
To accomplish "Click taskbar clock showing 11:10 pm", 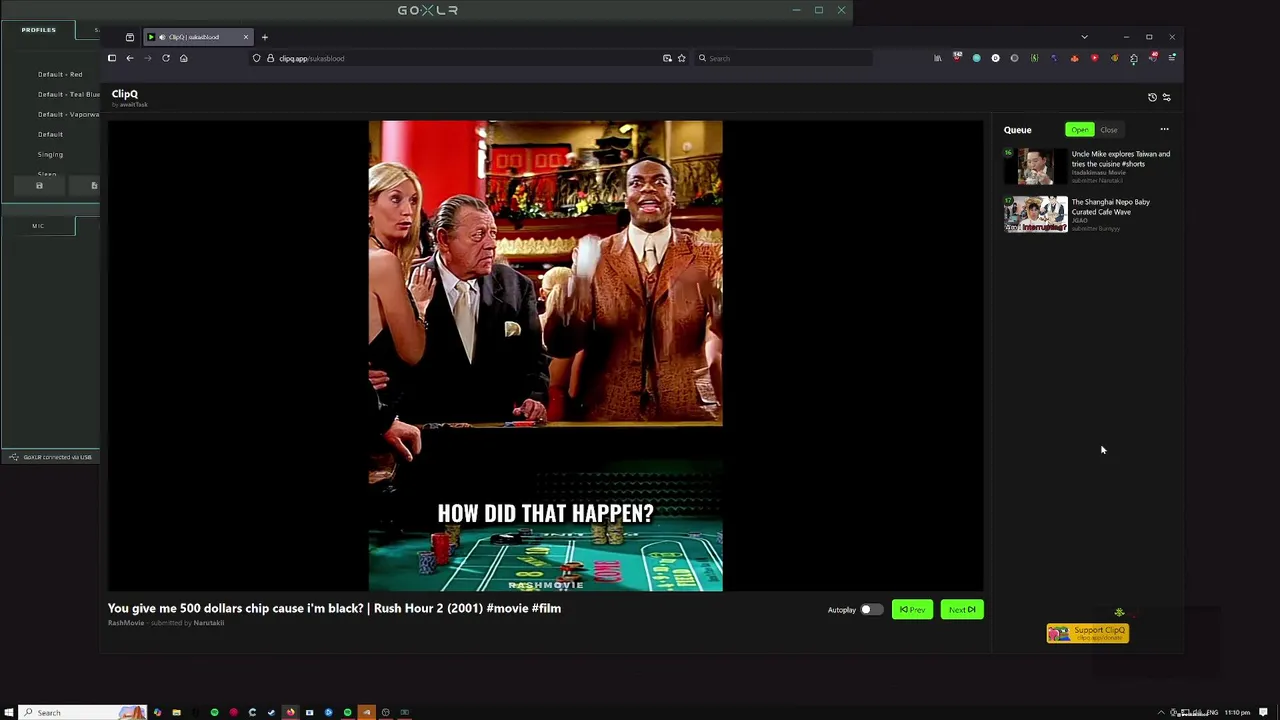I will pyautogui.click(x=1237, y=712).
